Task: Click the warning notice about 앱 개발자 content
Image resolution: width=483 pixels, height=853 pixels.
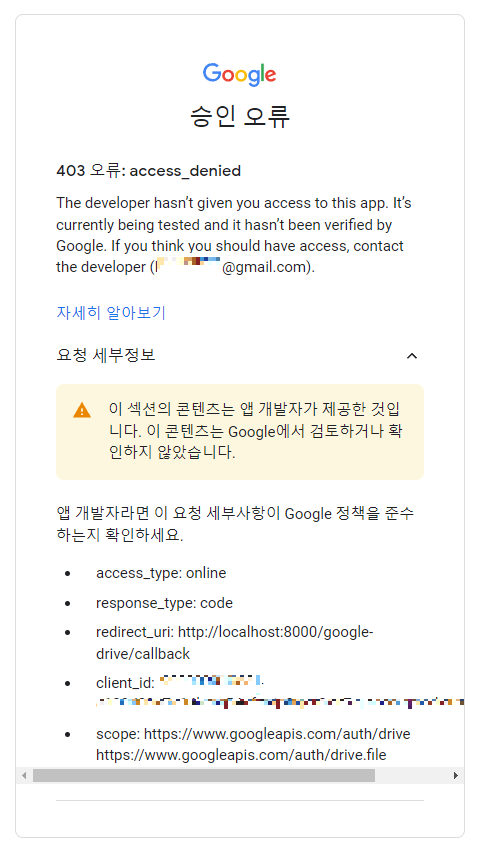Action: click(x=240, y=431)
